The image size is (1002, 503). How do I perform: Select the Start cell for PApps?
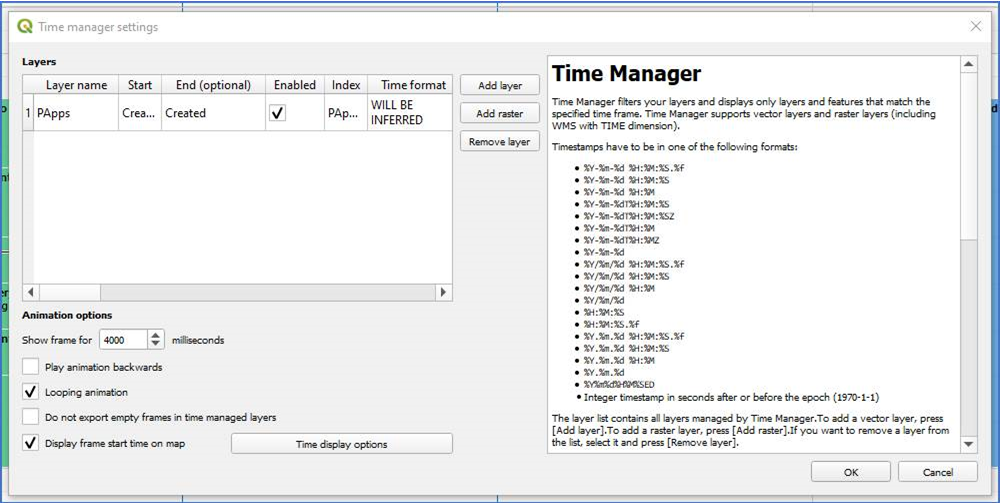(140, 113)
